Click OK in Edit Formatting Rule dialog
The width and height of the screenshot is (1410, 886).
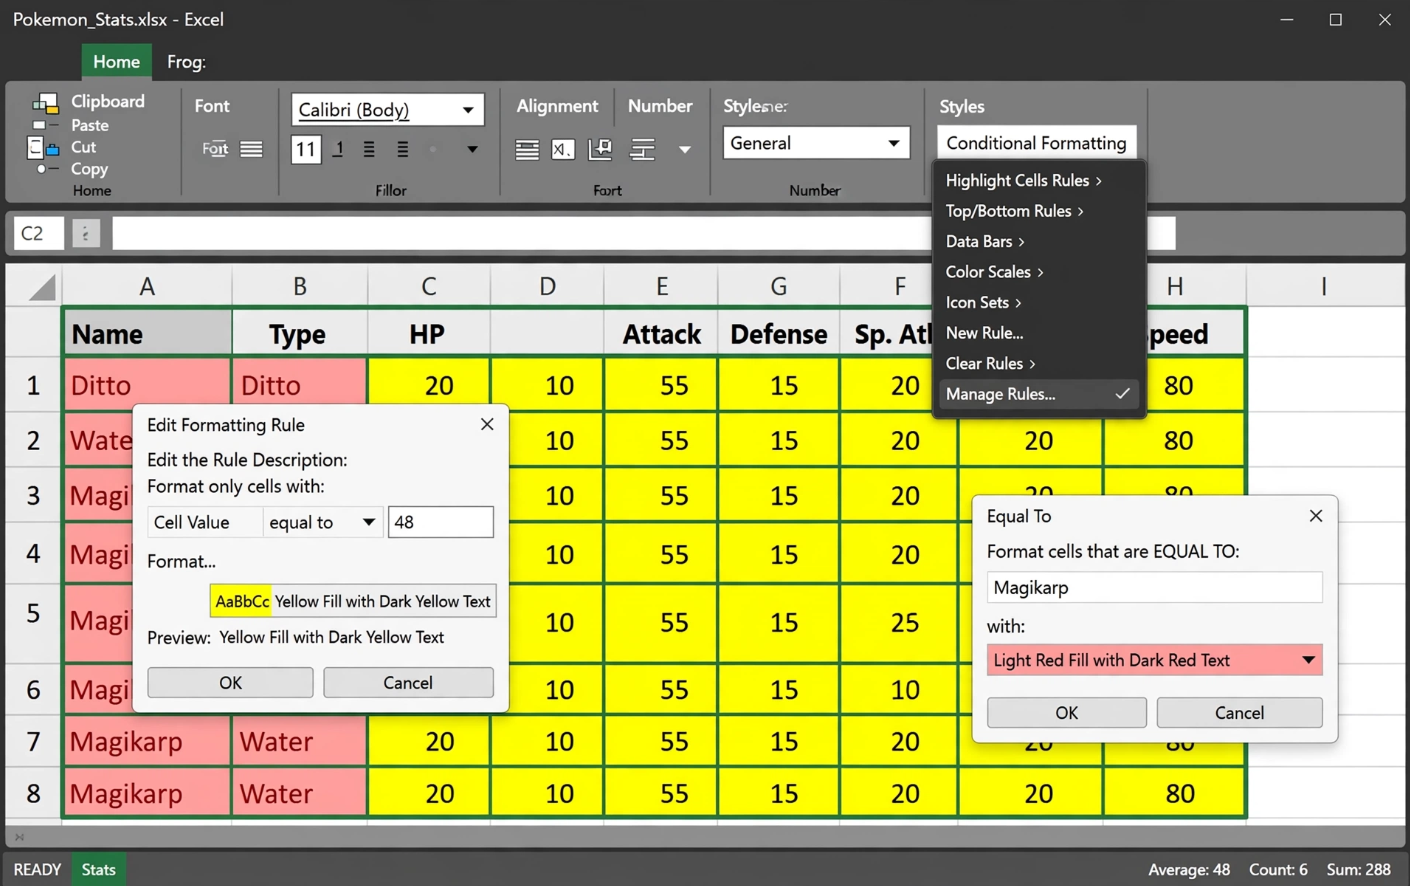click(230, 683)
